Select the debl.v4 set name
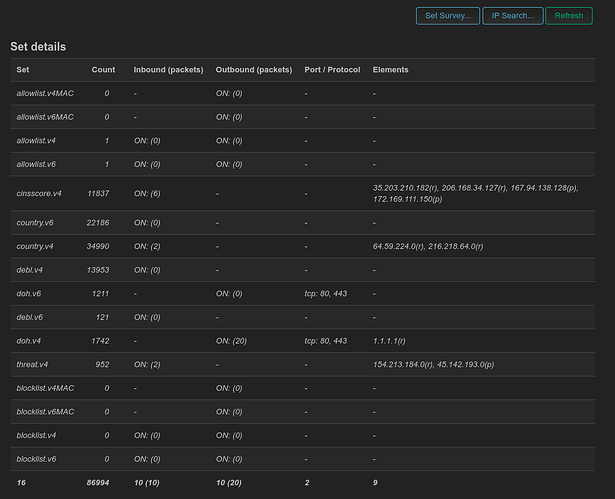Image resolution: width=615 pixels, height=499 pixels. pyautogui.click(x=29, y=270)
